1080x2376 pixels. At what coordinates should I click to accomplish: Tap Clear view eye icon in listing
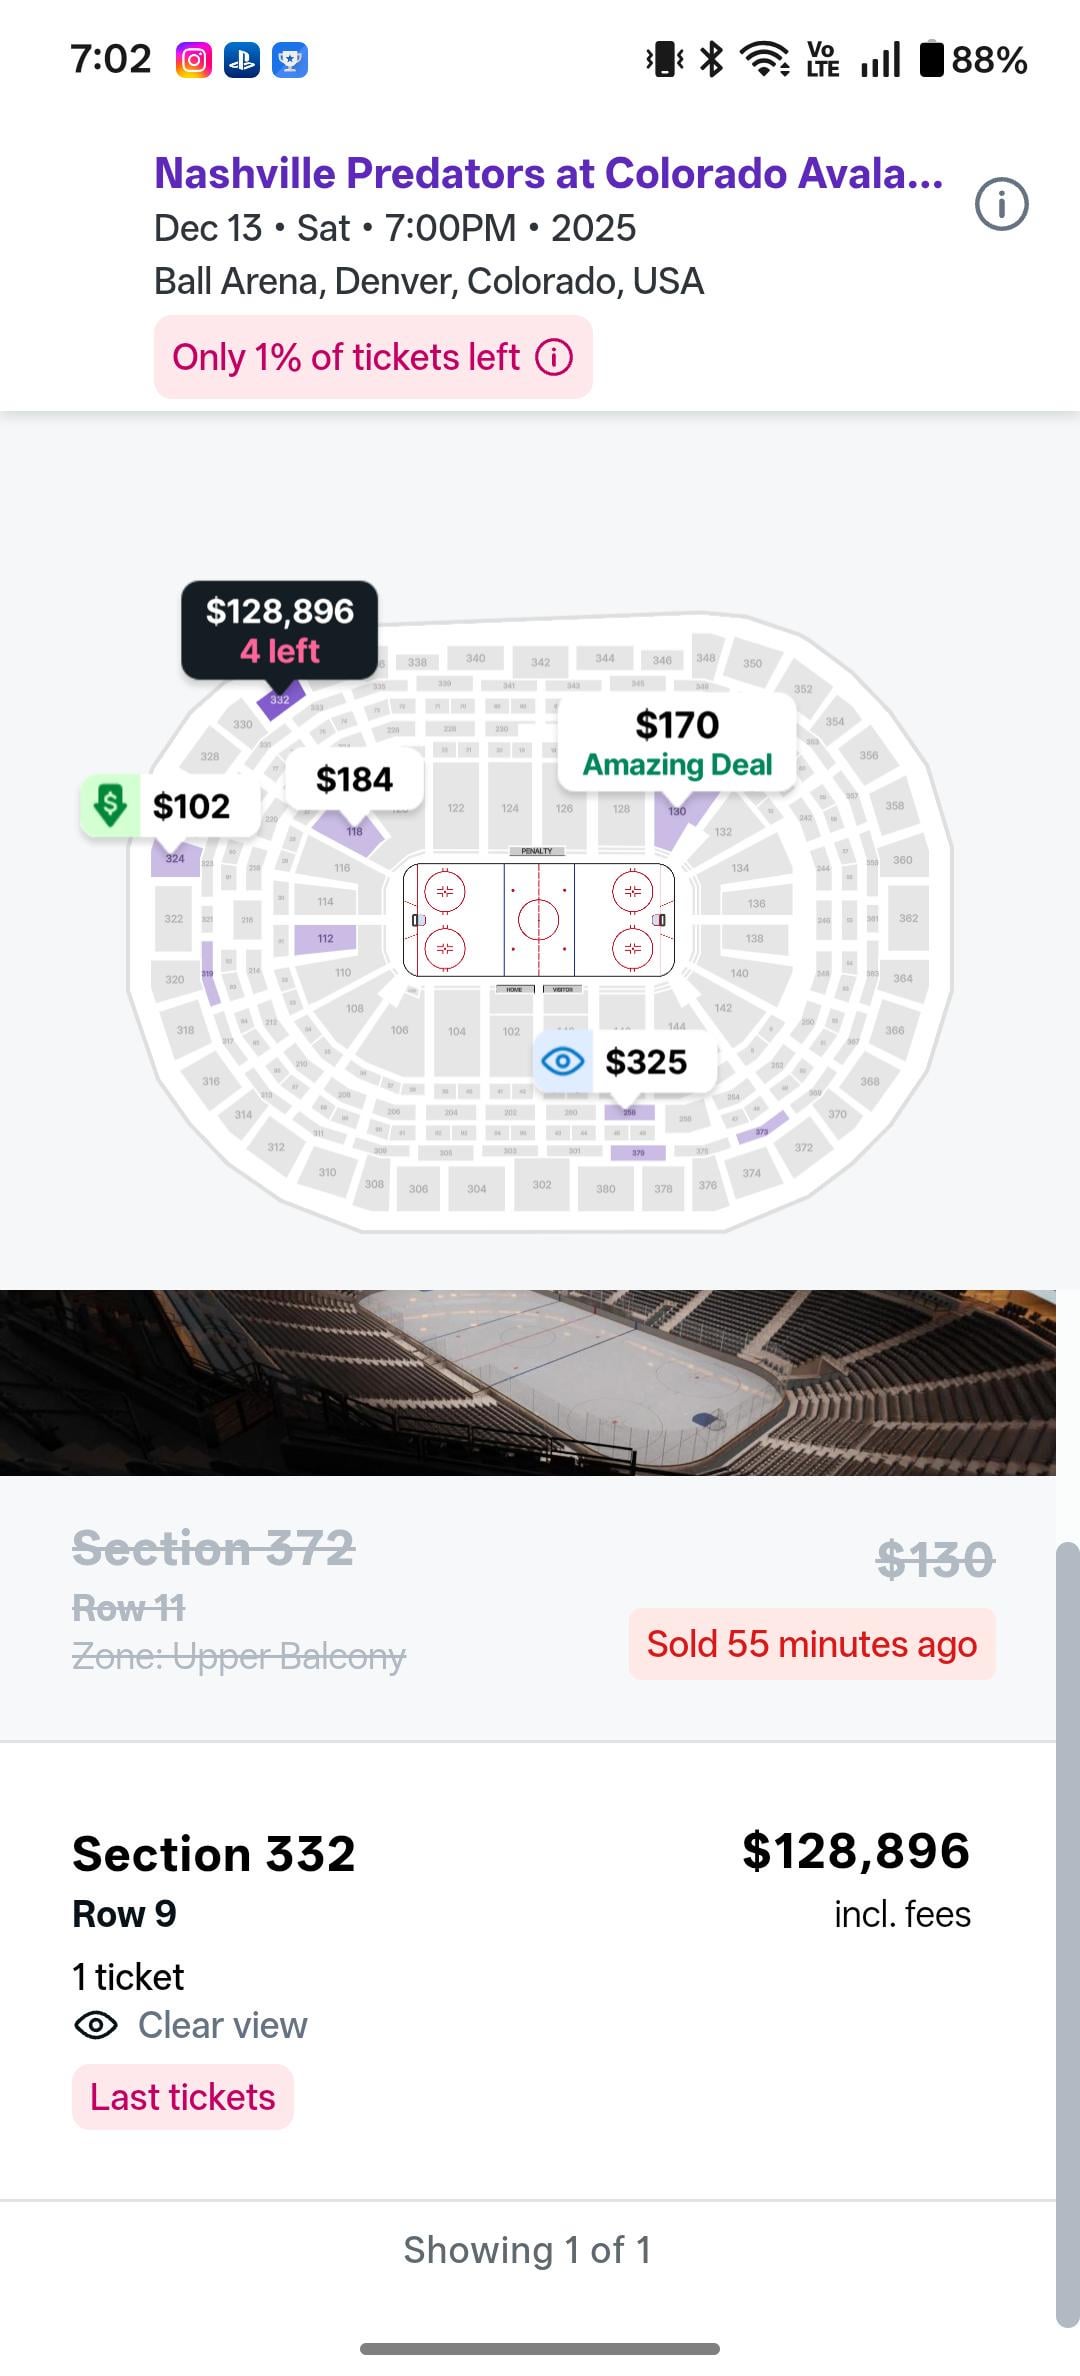point(96,2026)
